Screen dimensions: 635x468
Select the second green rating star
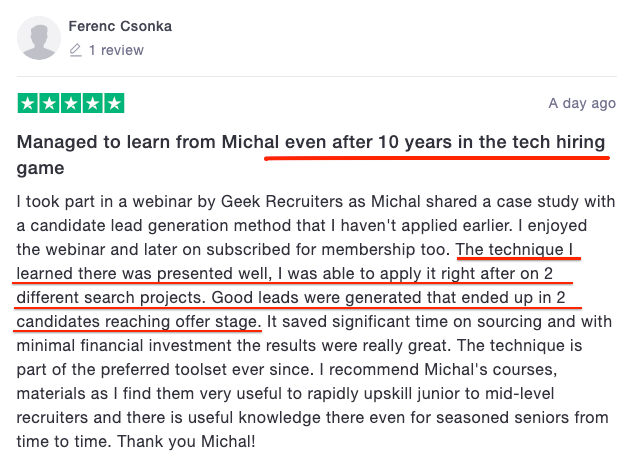pos(49,103)
